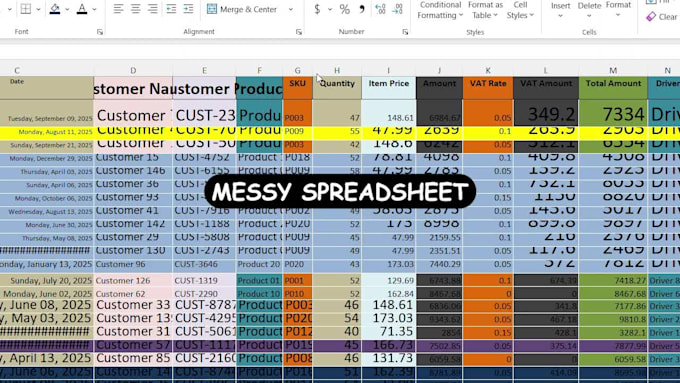Select column C header

click(x=16, y=70)
